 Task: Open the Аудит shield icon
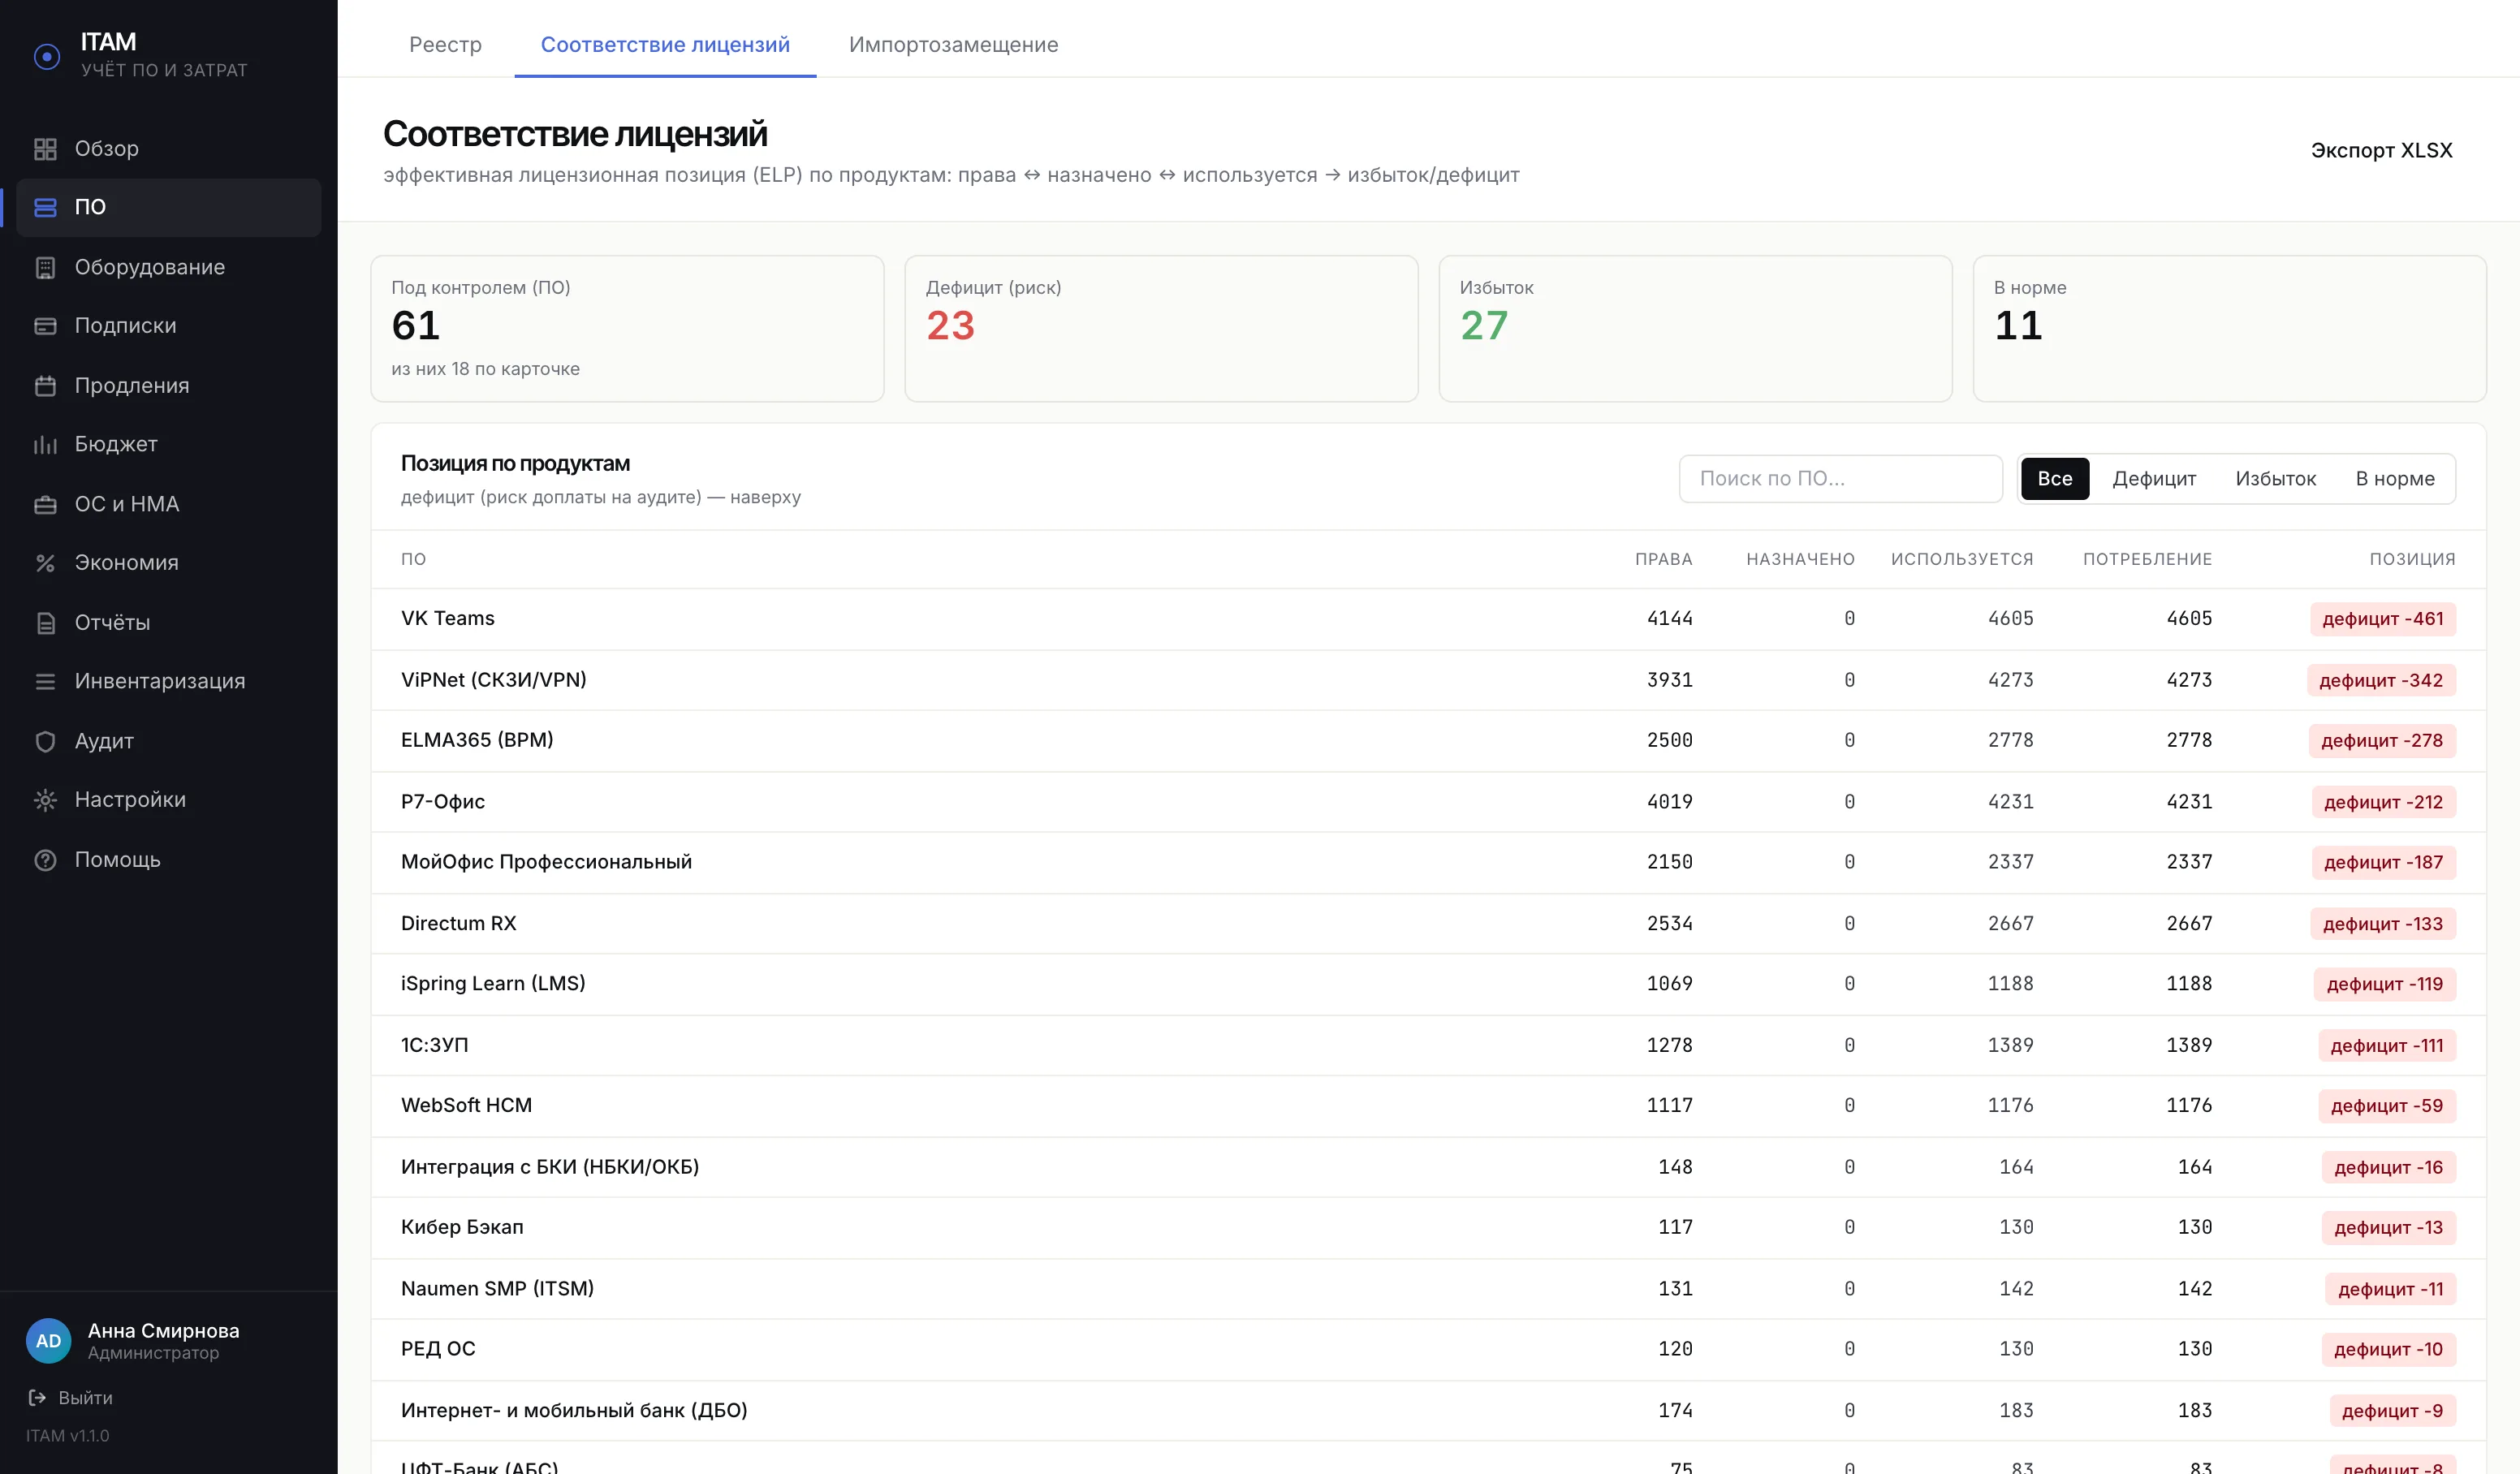coord(45,741)
